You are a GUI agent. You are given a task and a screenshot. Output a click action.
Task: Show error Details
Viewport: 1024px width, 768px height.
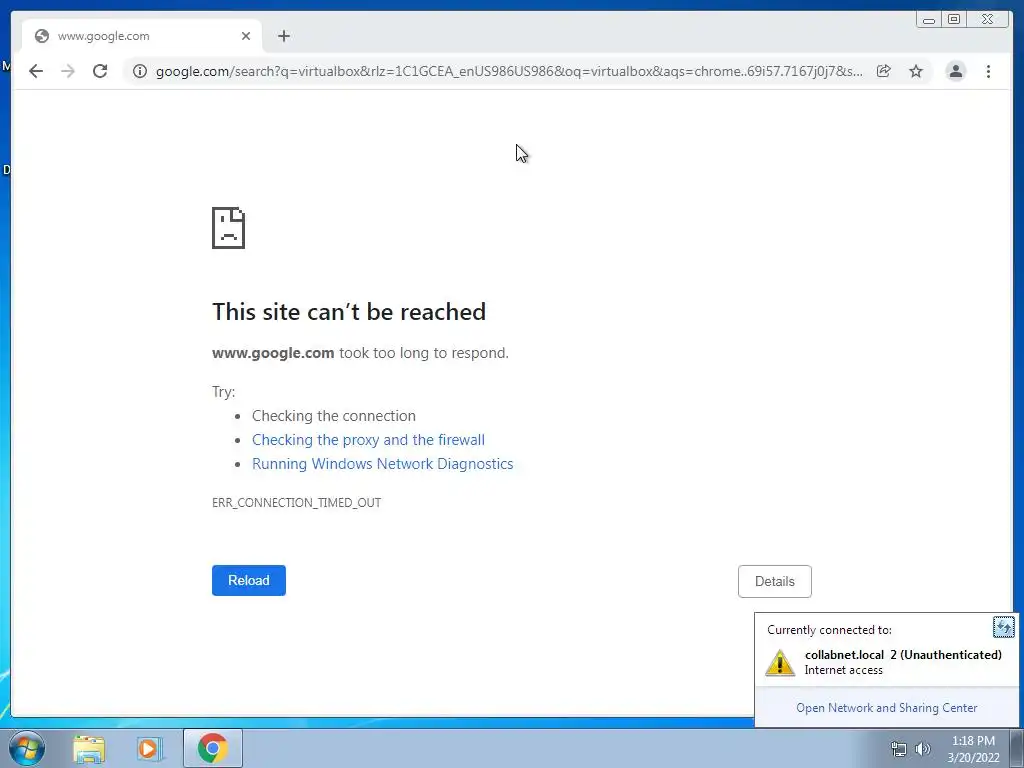tap(775, 581)
